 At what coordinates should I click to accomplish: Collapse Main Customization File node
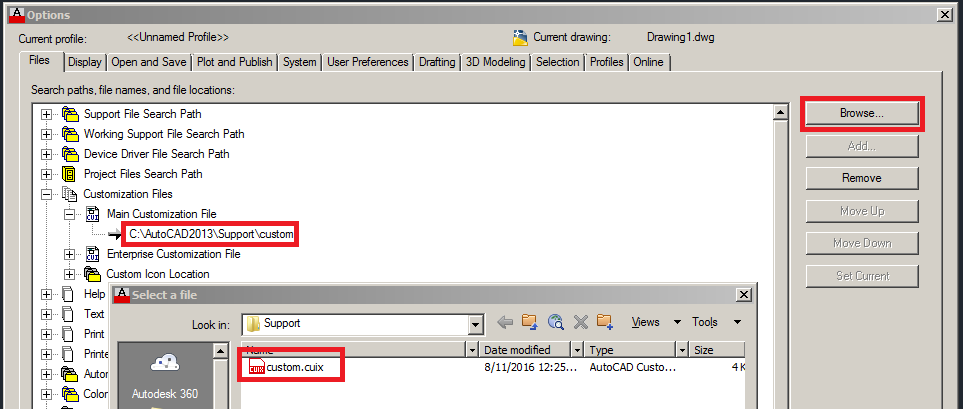point(69,214)
